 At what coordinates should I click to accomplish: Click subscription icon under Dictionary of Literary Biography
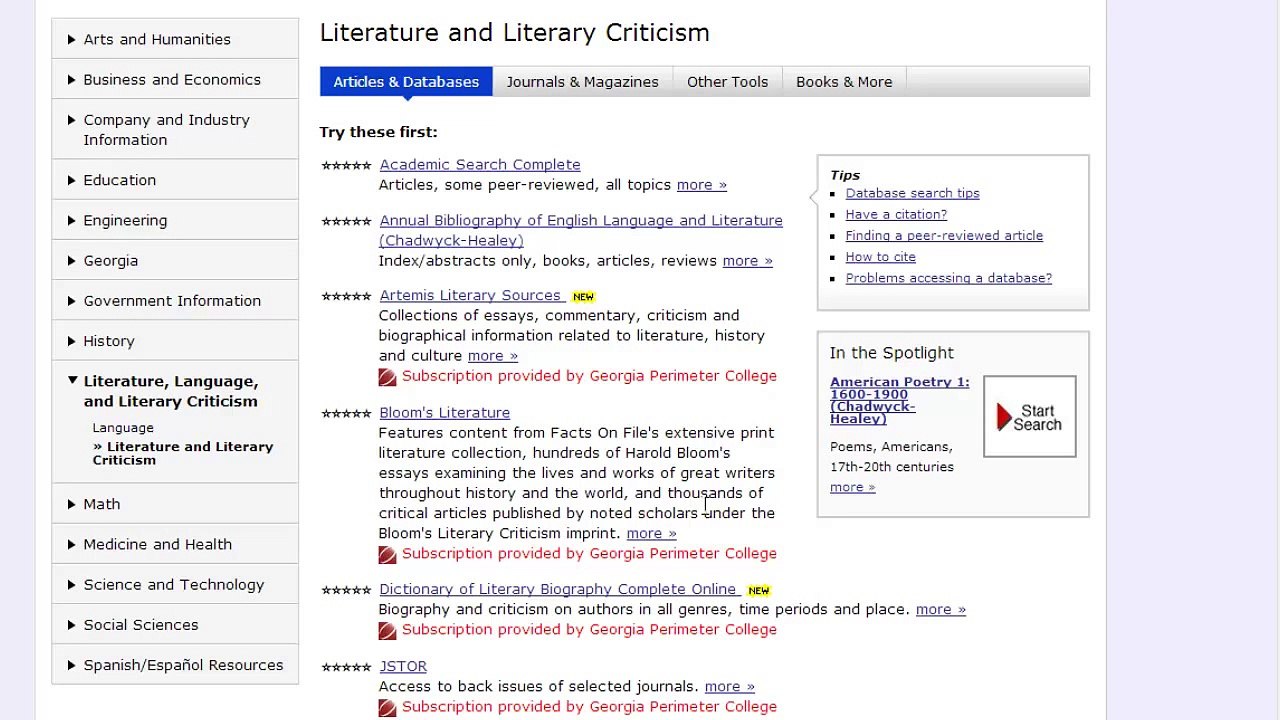click(x=387, y=630)
